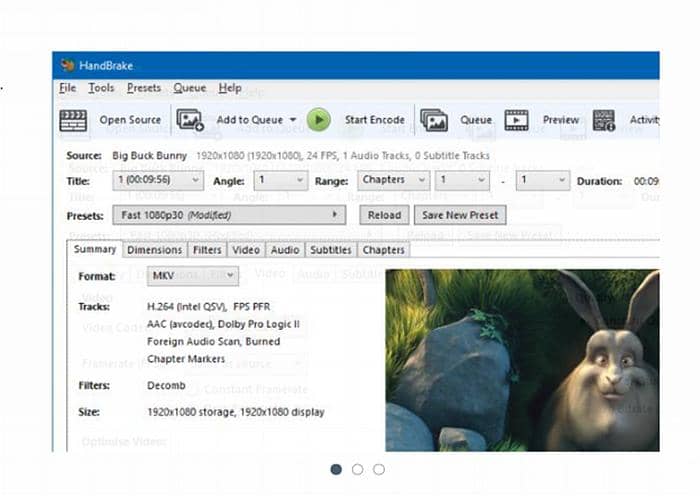Screen dimensions: 700x498
Task: Click the Queue label in toolbar
Action: pyautogui.click(x=476, y=120)
